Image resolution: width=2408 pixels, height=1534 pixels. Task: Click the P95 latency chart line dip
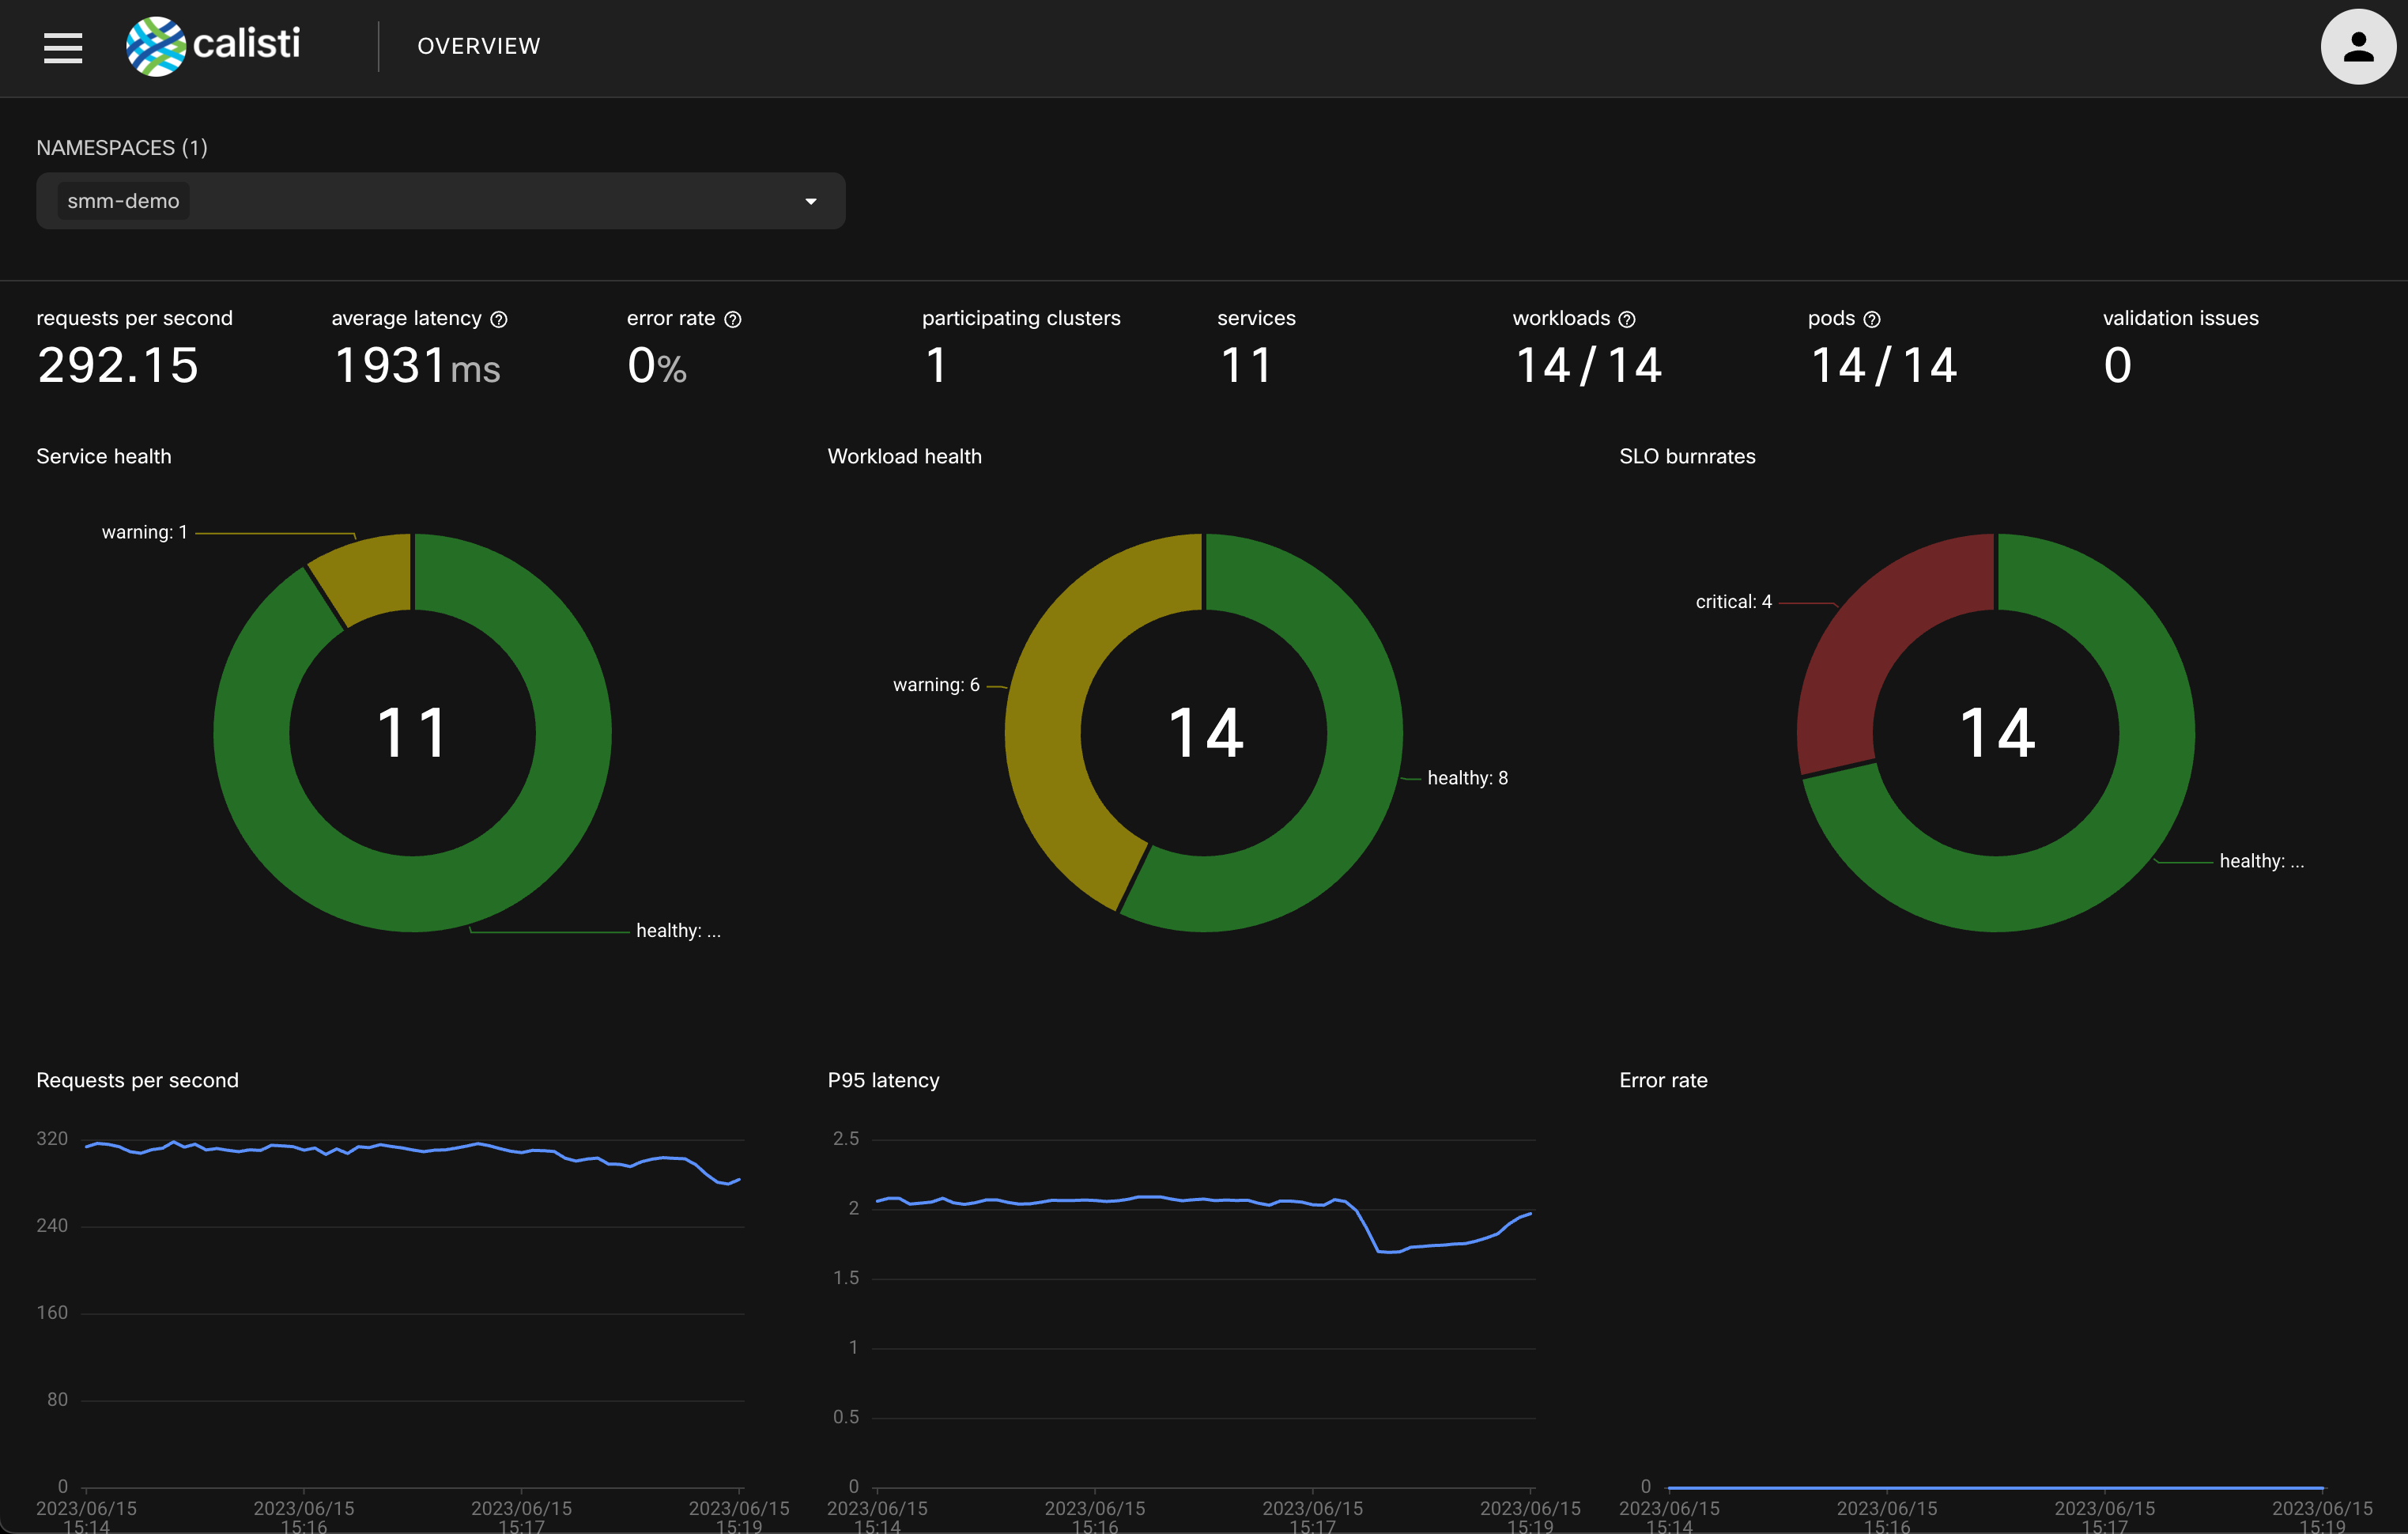1390,1251
